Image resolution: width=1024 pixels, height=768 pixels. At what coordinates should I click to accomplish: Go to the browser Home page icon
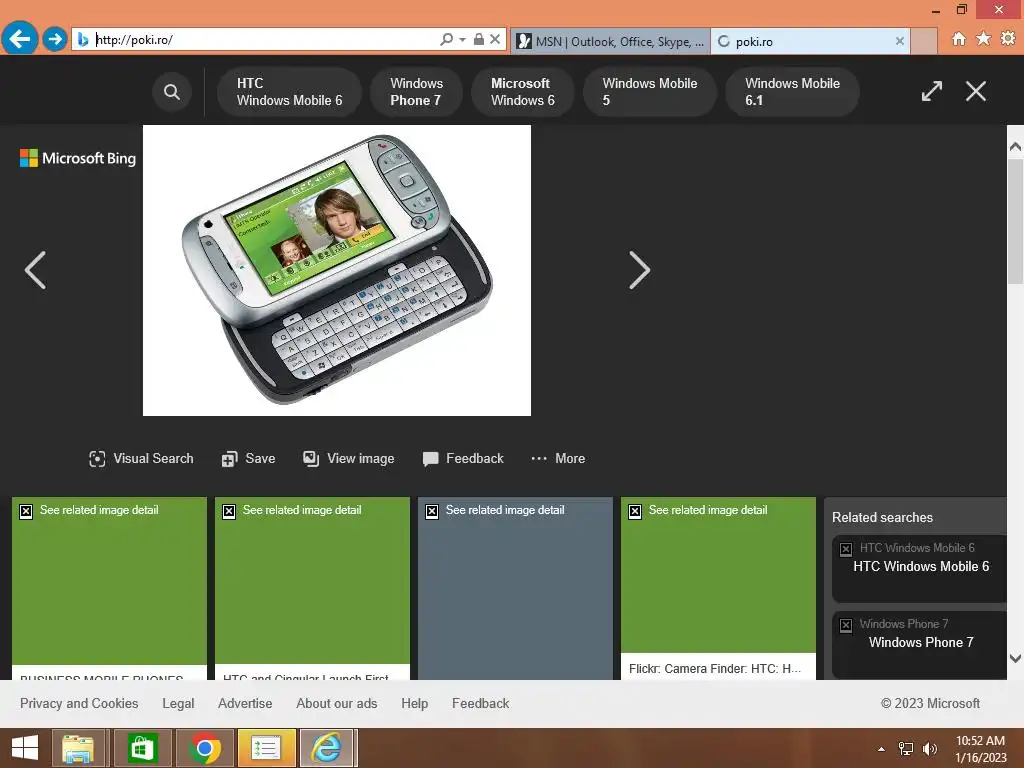click(959, 39)
